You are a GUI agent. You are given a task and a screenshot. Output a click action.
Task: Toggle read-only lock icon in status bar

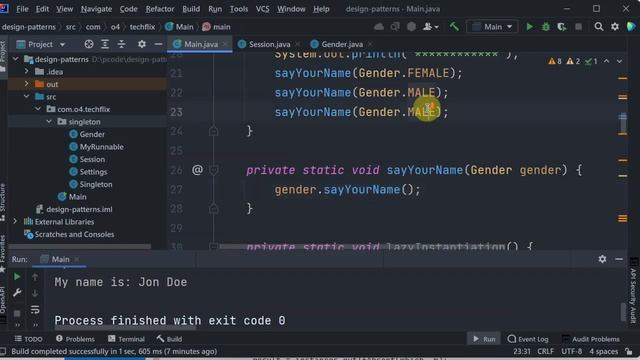[x=629, y=351]
